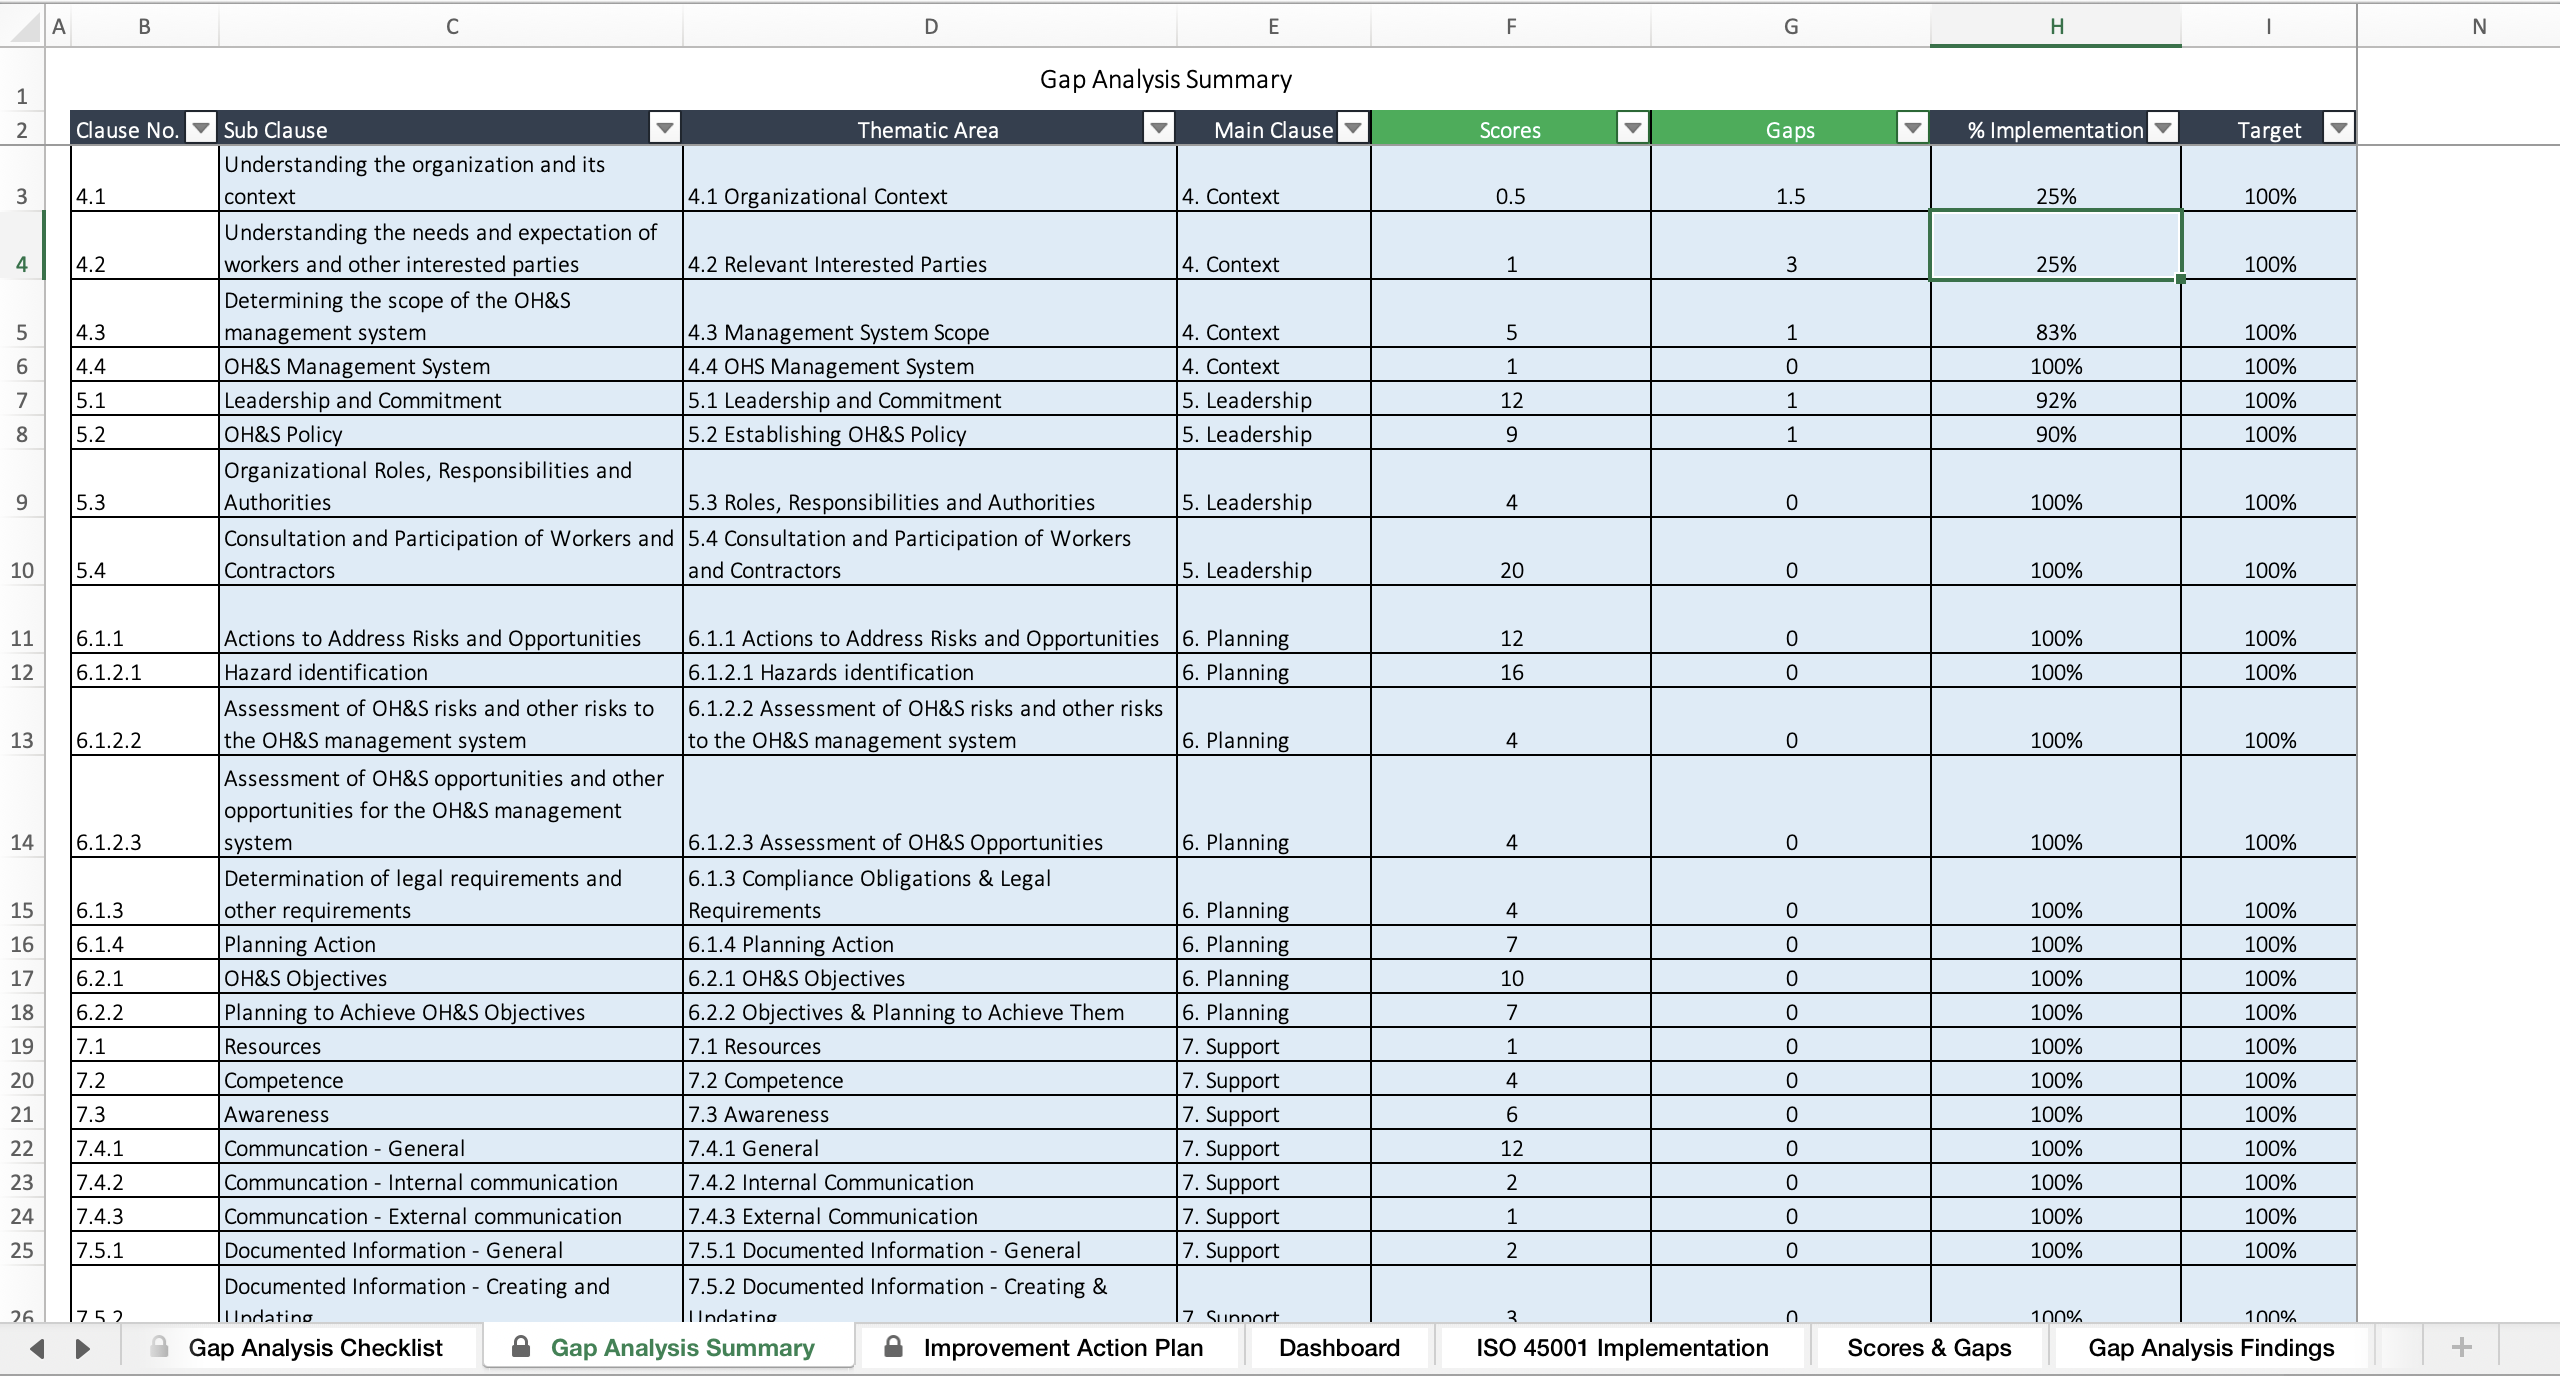Select row 4 header

[21, 263]
